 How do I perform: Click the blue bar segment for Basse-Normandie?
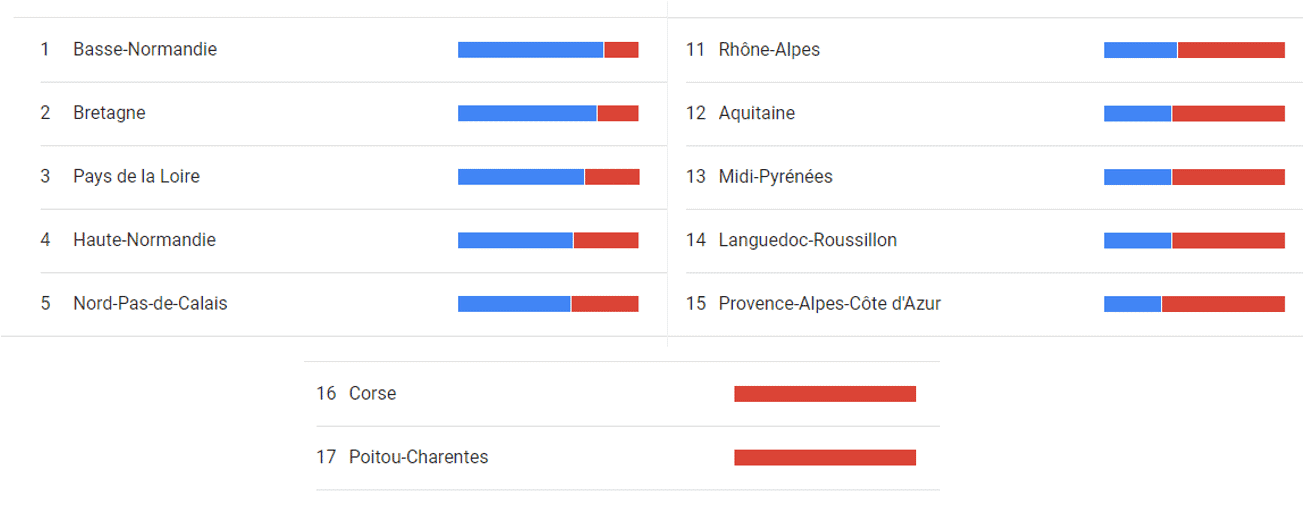pyautogui.click(x=530, y=50)
